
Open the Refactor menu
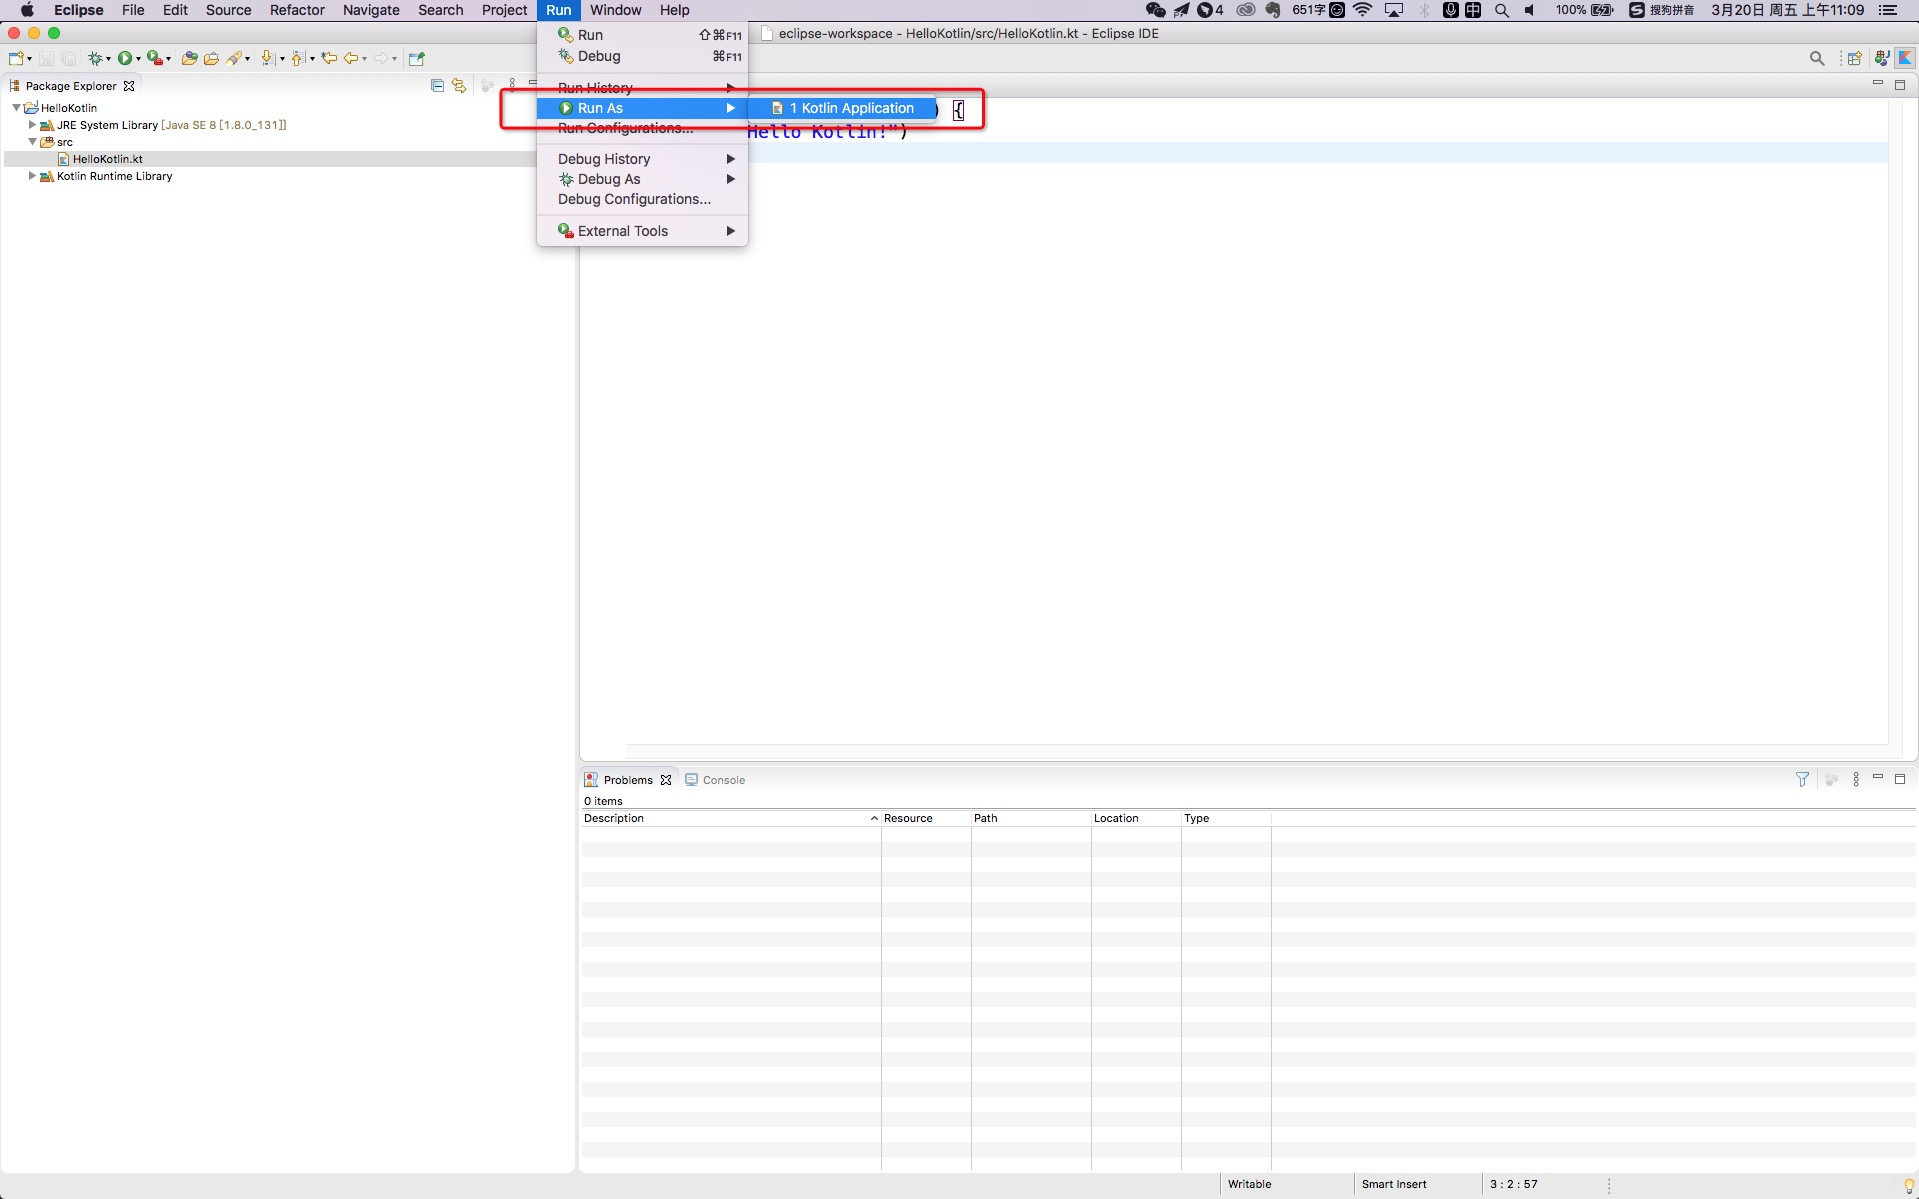297,10
